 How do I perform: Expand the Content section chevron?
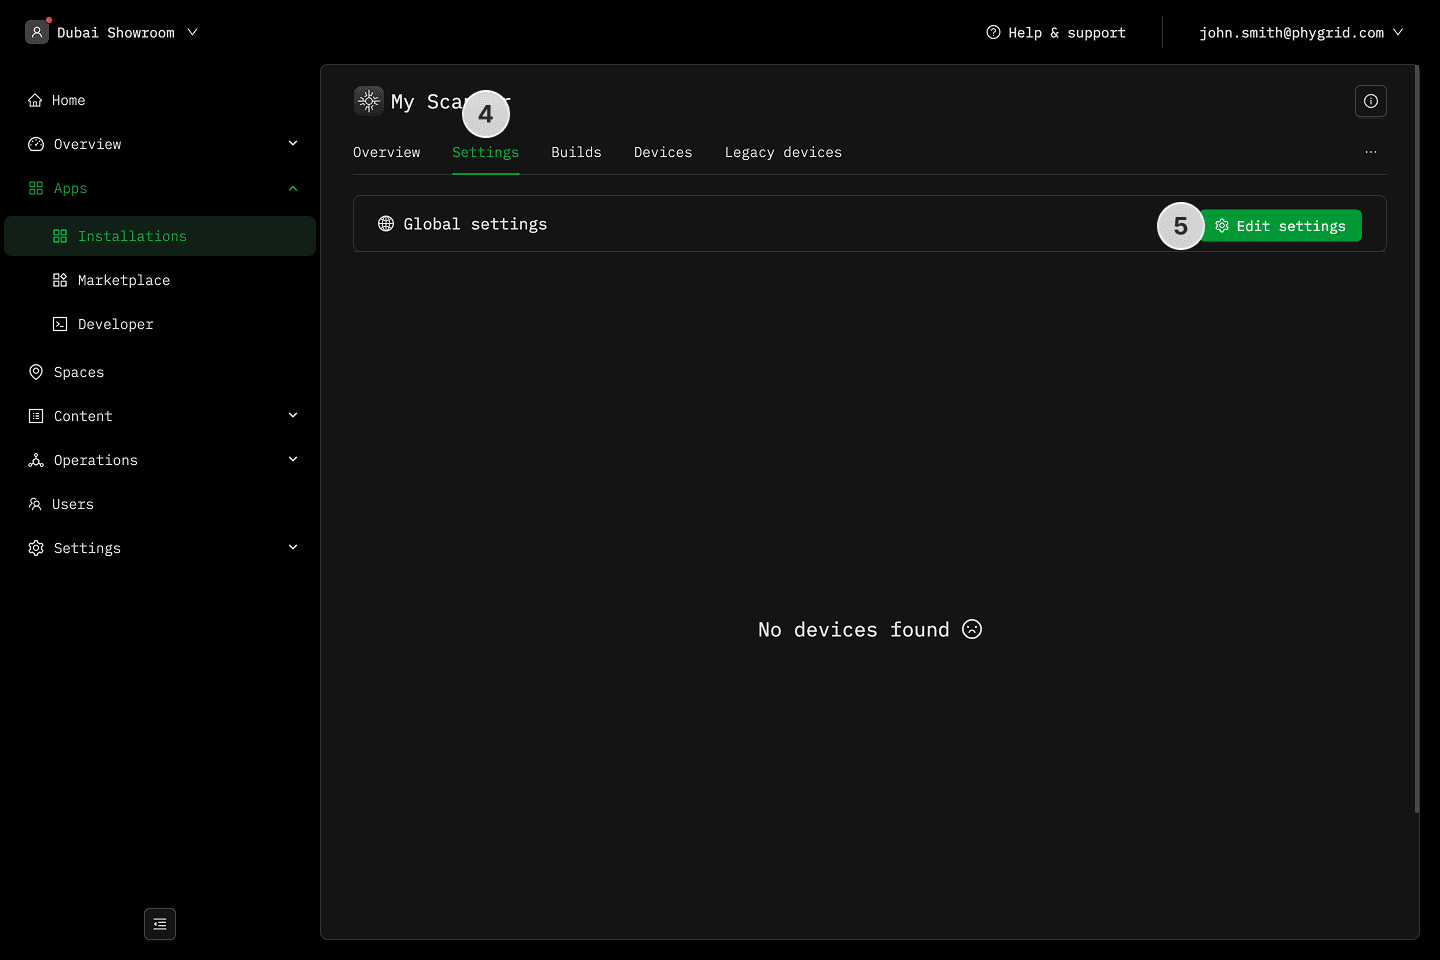292,415
